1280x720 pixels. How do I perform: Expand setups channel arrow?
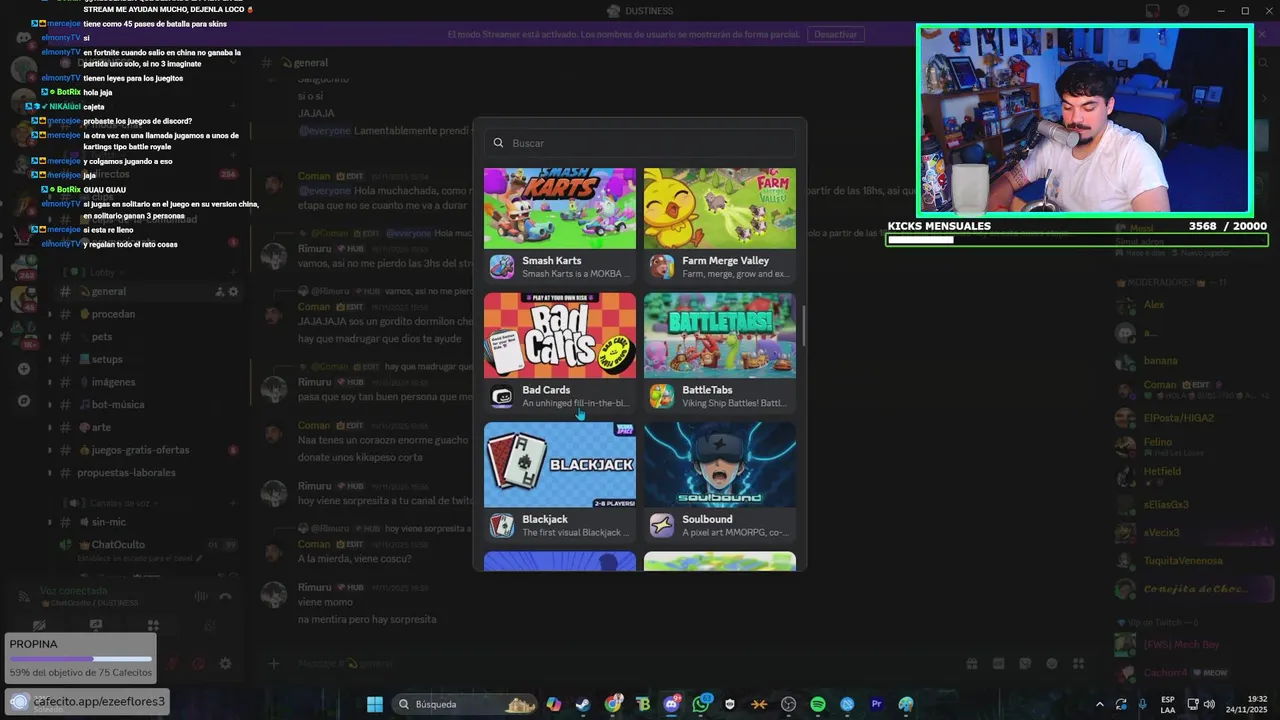(50, 359)
